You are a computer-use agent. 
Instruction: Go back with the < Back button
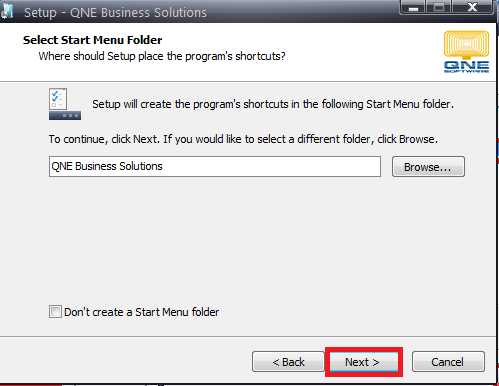point(288,362)
